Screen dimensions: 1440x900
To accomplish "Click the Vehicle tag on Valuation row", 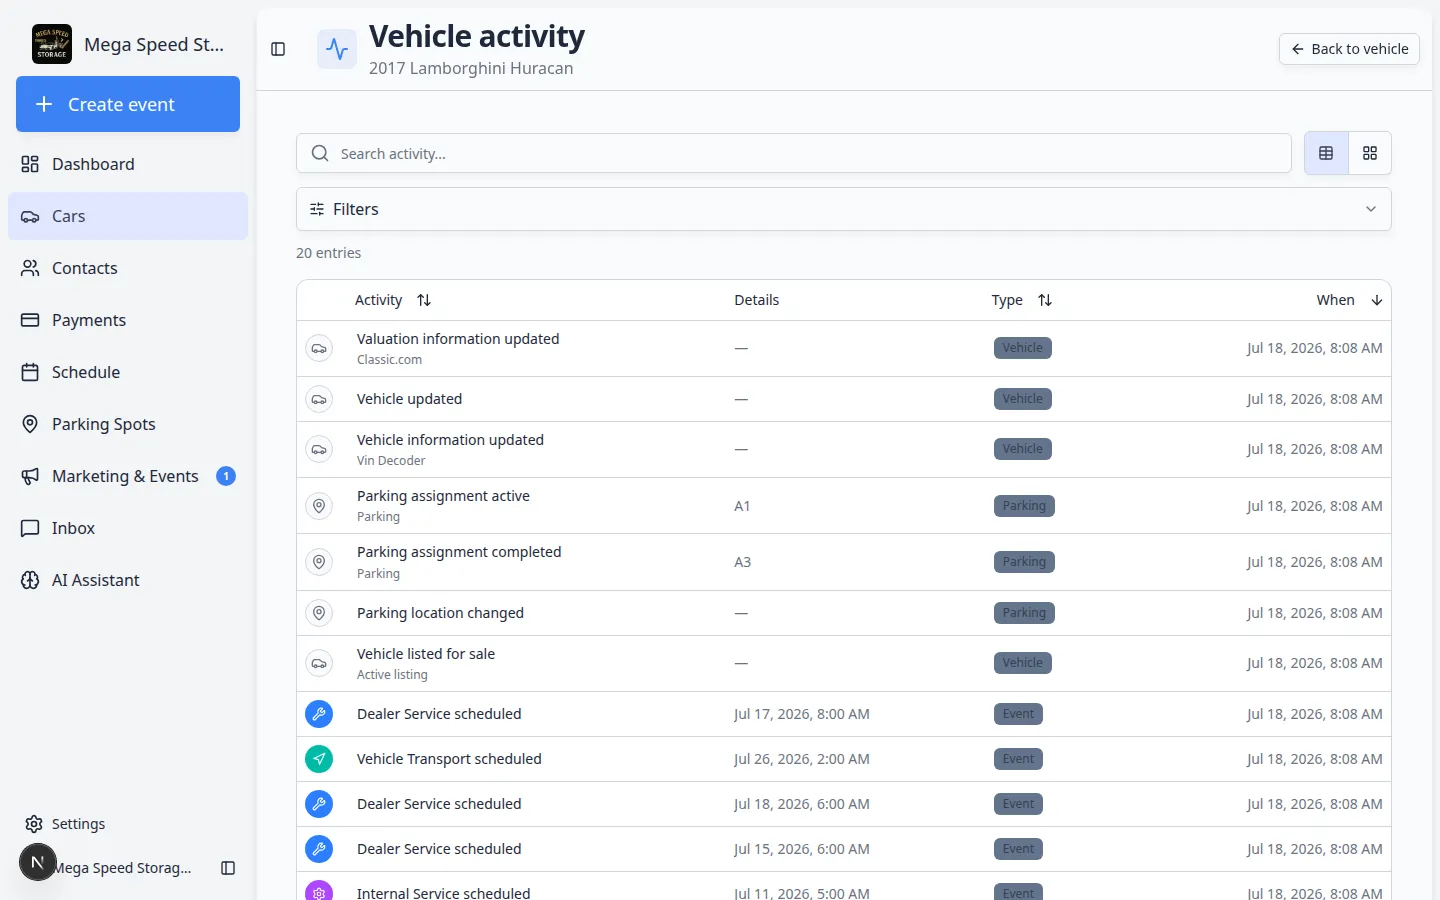I will coord(1022,348).
